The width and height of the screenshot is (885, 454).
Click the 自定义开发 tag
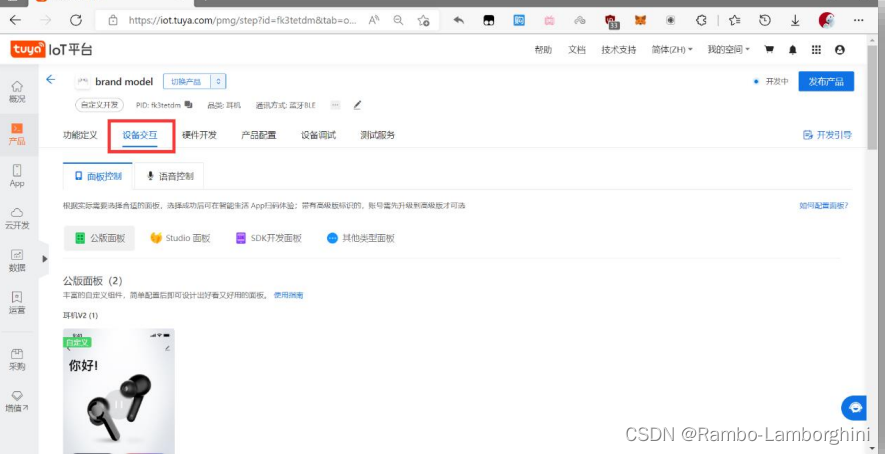(x=99, y=105)
